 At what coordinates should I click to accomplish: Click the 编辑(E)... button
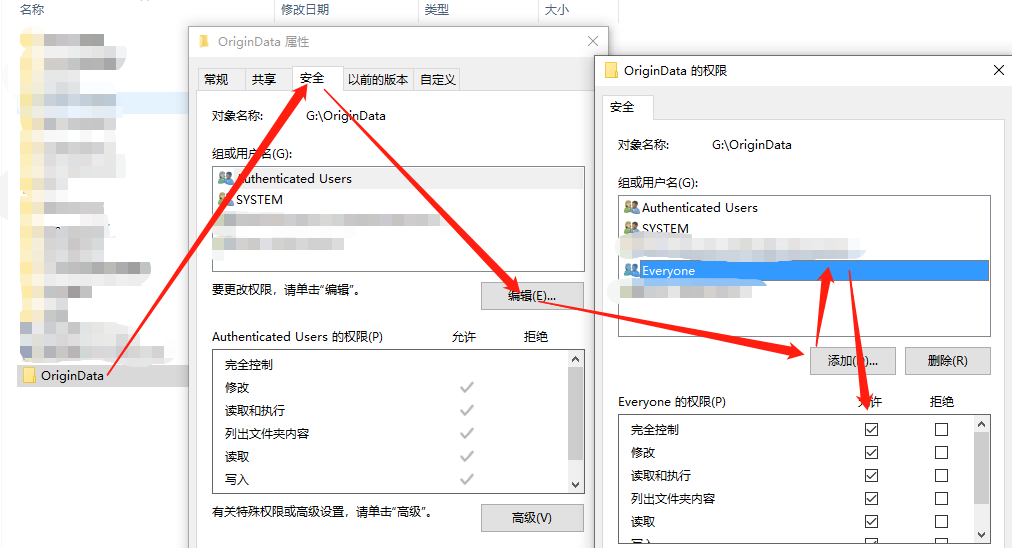(532, 296)
